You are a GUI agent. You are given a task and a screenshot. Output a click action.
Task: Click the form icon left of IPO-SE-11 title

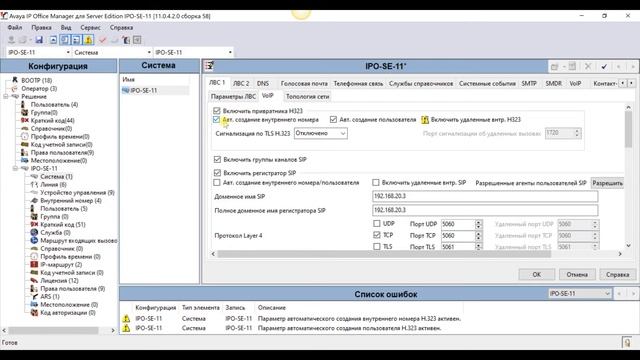(209, 66)
